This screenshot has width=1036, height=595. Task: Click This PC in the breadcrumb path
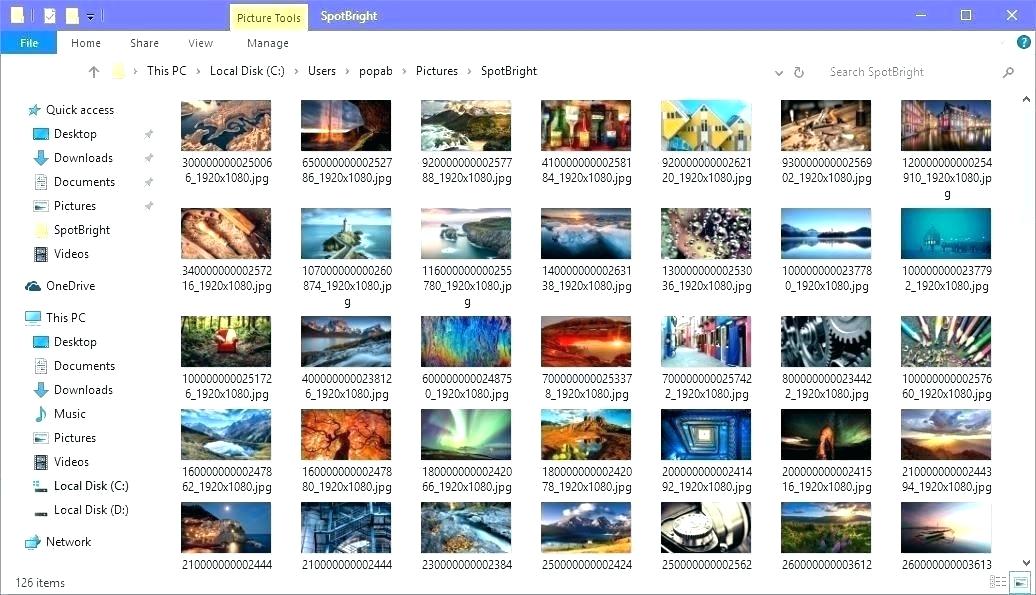[166, 71]
